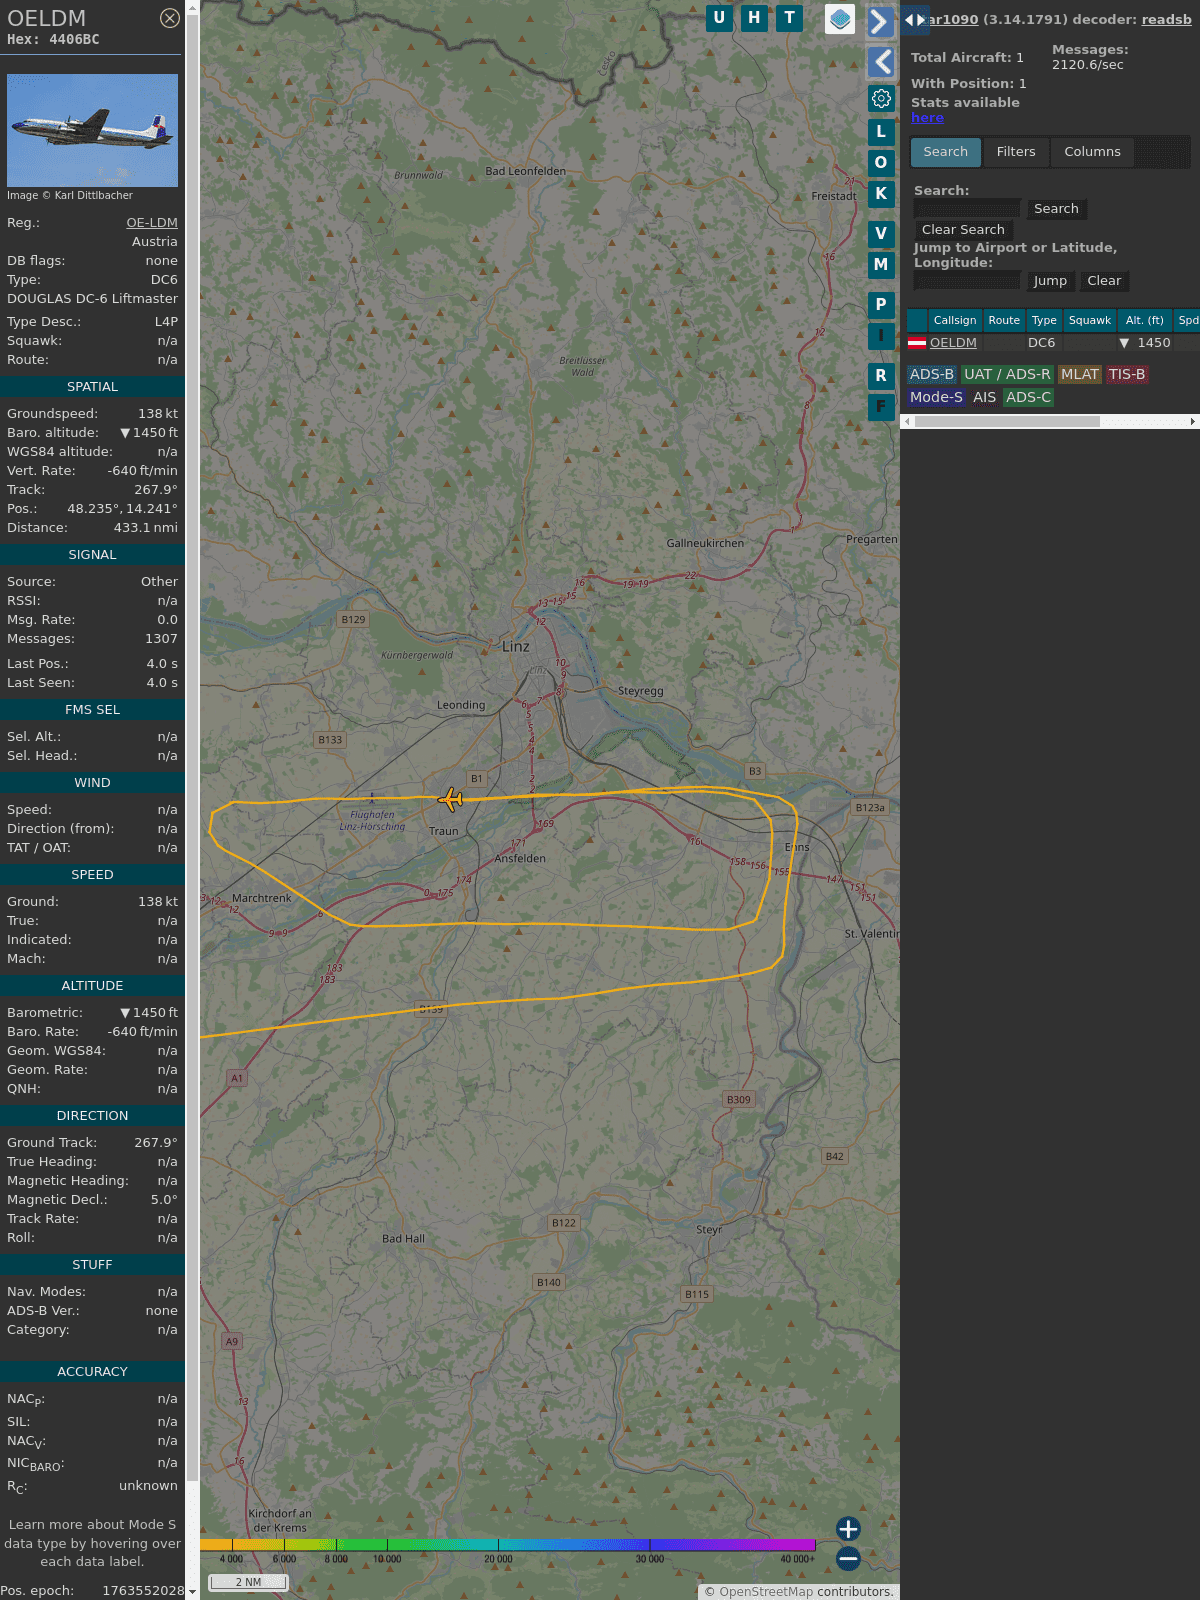Toggle the I map button

pyautogui.click(x=881, y=336)
